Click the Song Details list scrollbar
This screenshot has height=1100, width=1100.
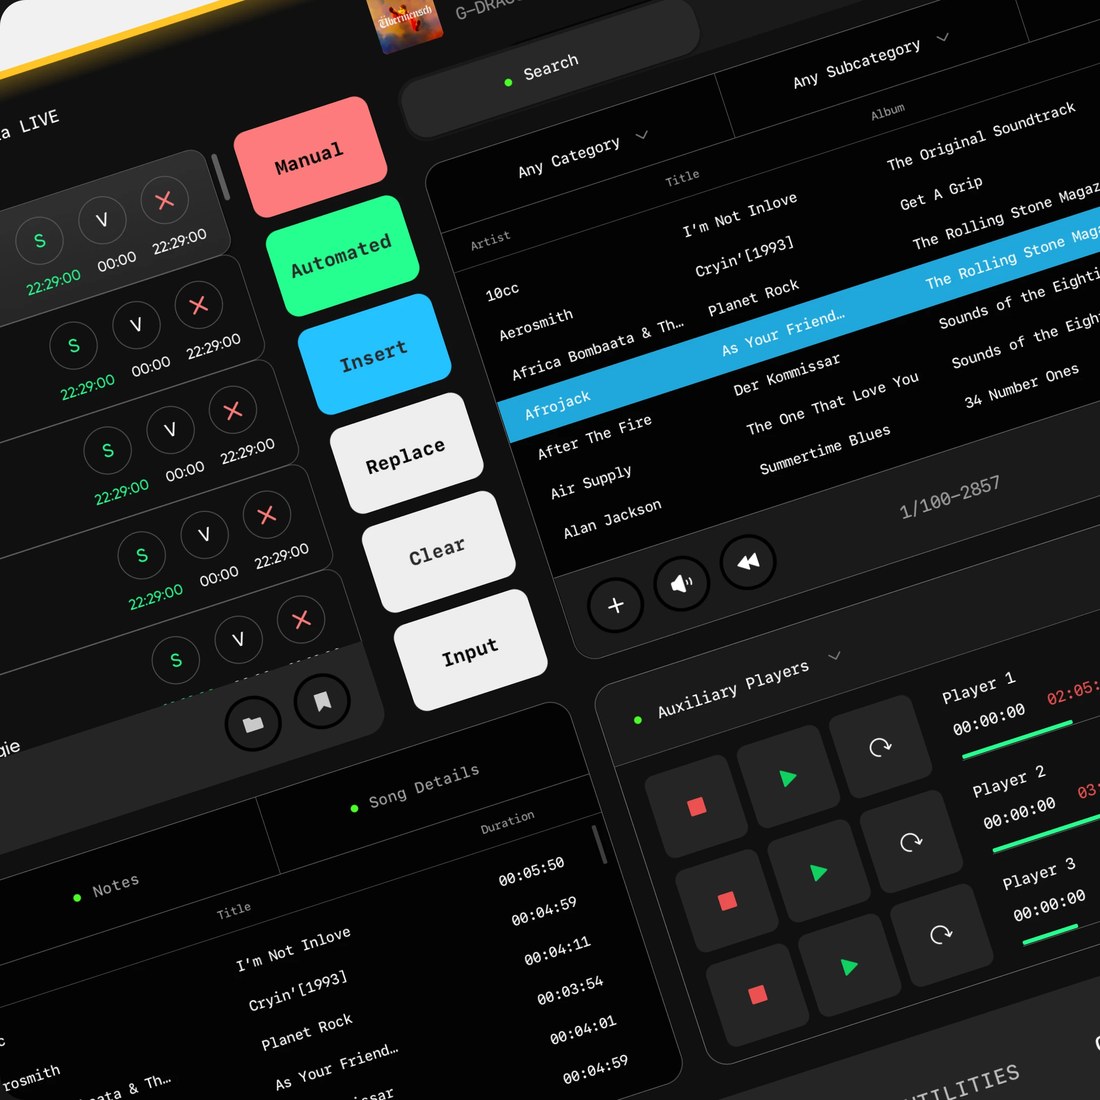coord(600,845)
